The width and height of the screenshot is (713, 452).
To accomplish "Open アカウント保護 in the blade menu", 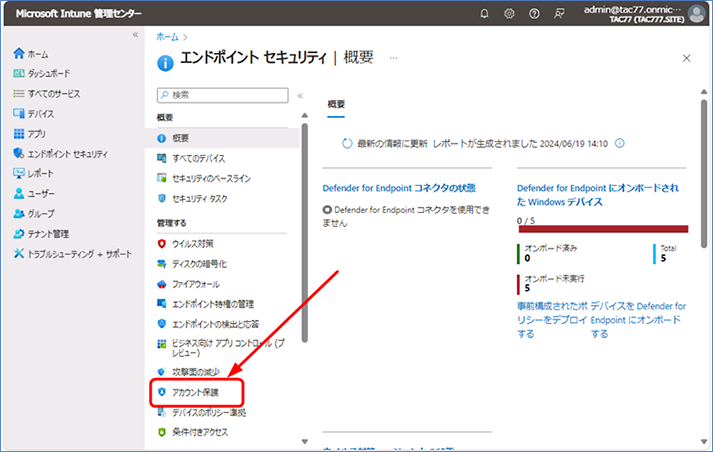I will point(197,392).
